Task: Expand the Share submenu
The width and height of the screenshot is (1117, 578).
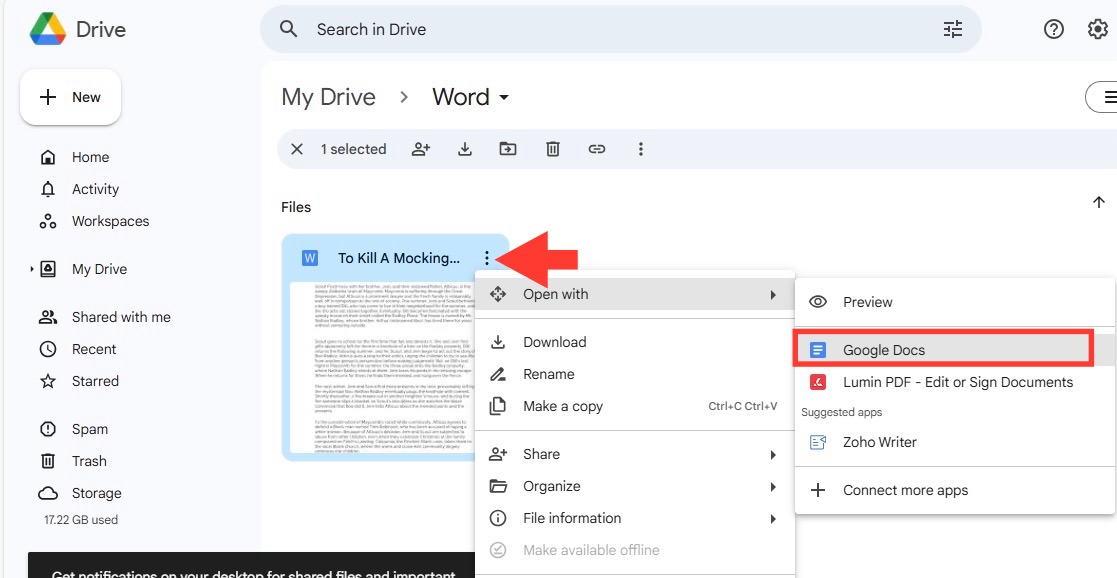Action: point(635,454)
